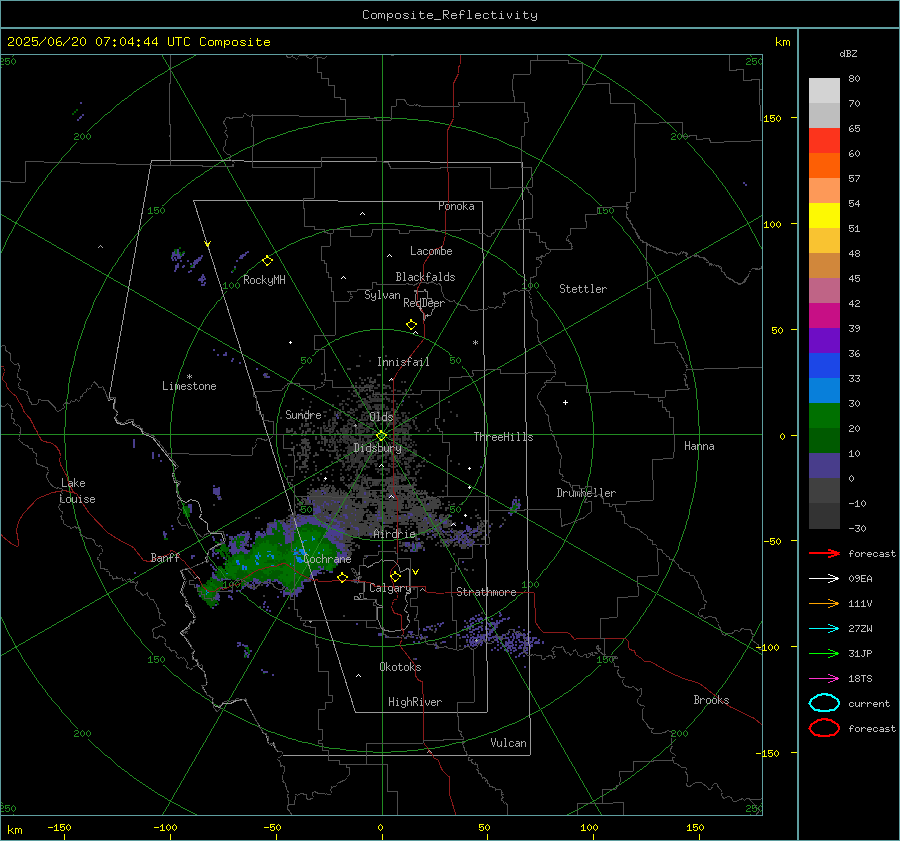Select the magenta swatch between 39 and 42
The image size is (900, 841).
[x=824, y=315]
